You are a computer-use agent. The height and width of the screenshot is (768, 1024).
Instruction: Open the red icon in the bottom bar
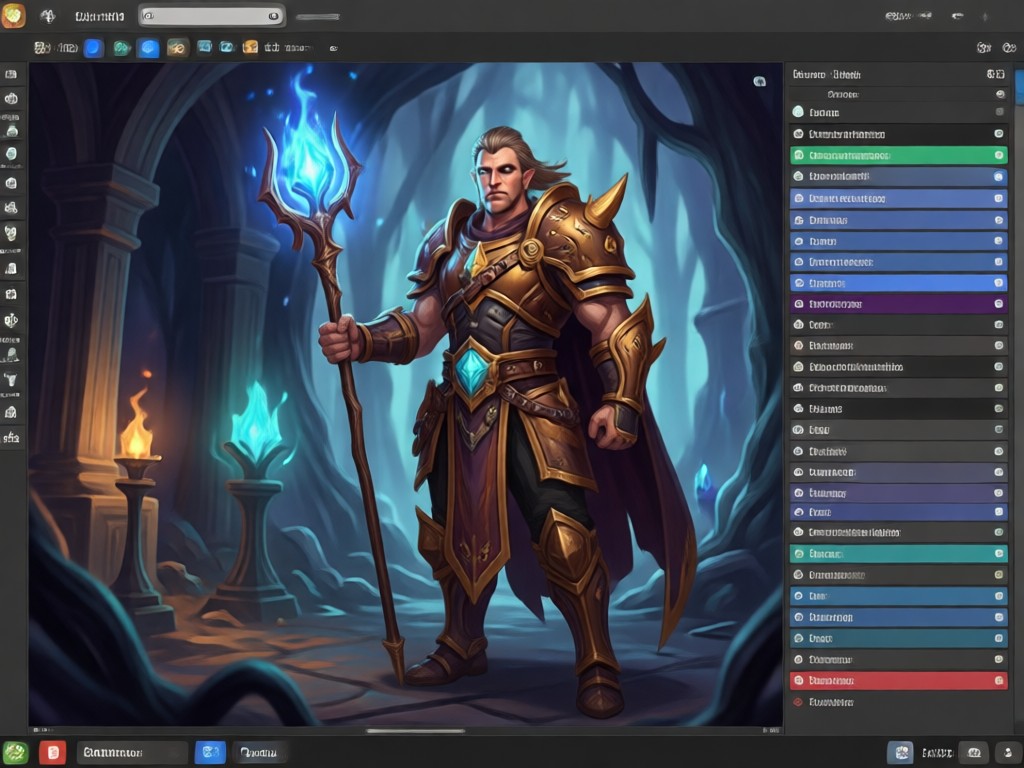52,752
